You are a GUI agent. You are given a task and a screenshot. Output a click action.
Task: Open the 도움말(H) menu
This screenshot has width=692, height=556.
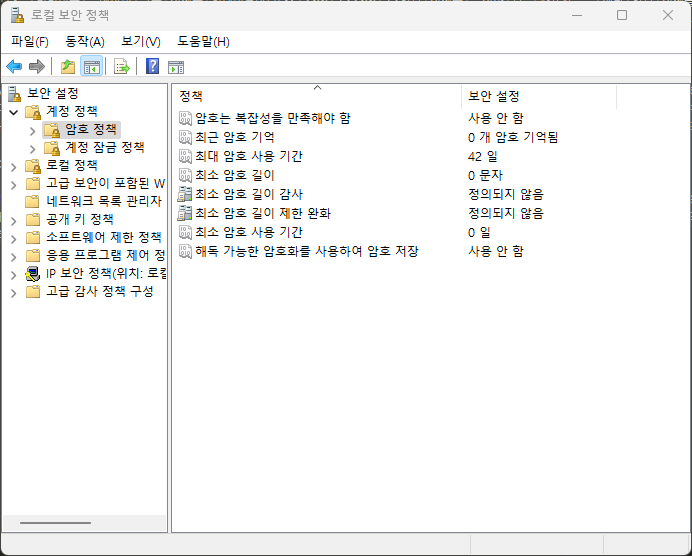pyautogui.click(x=203, y=42)
